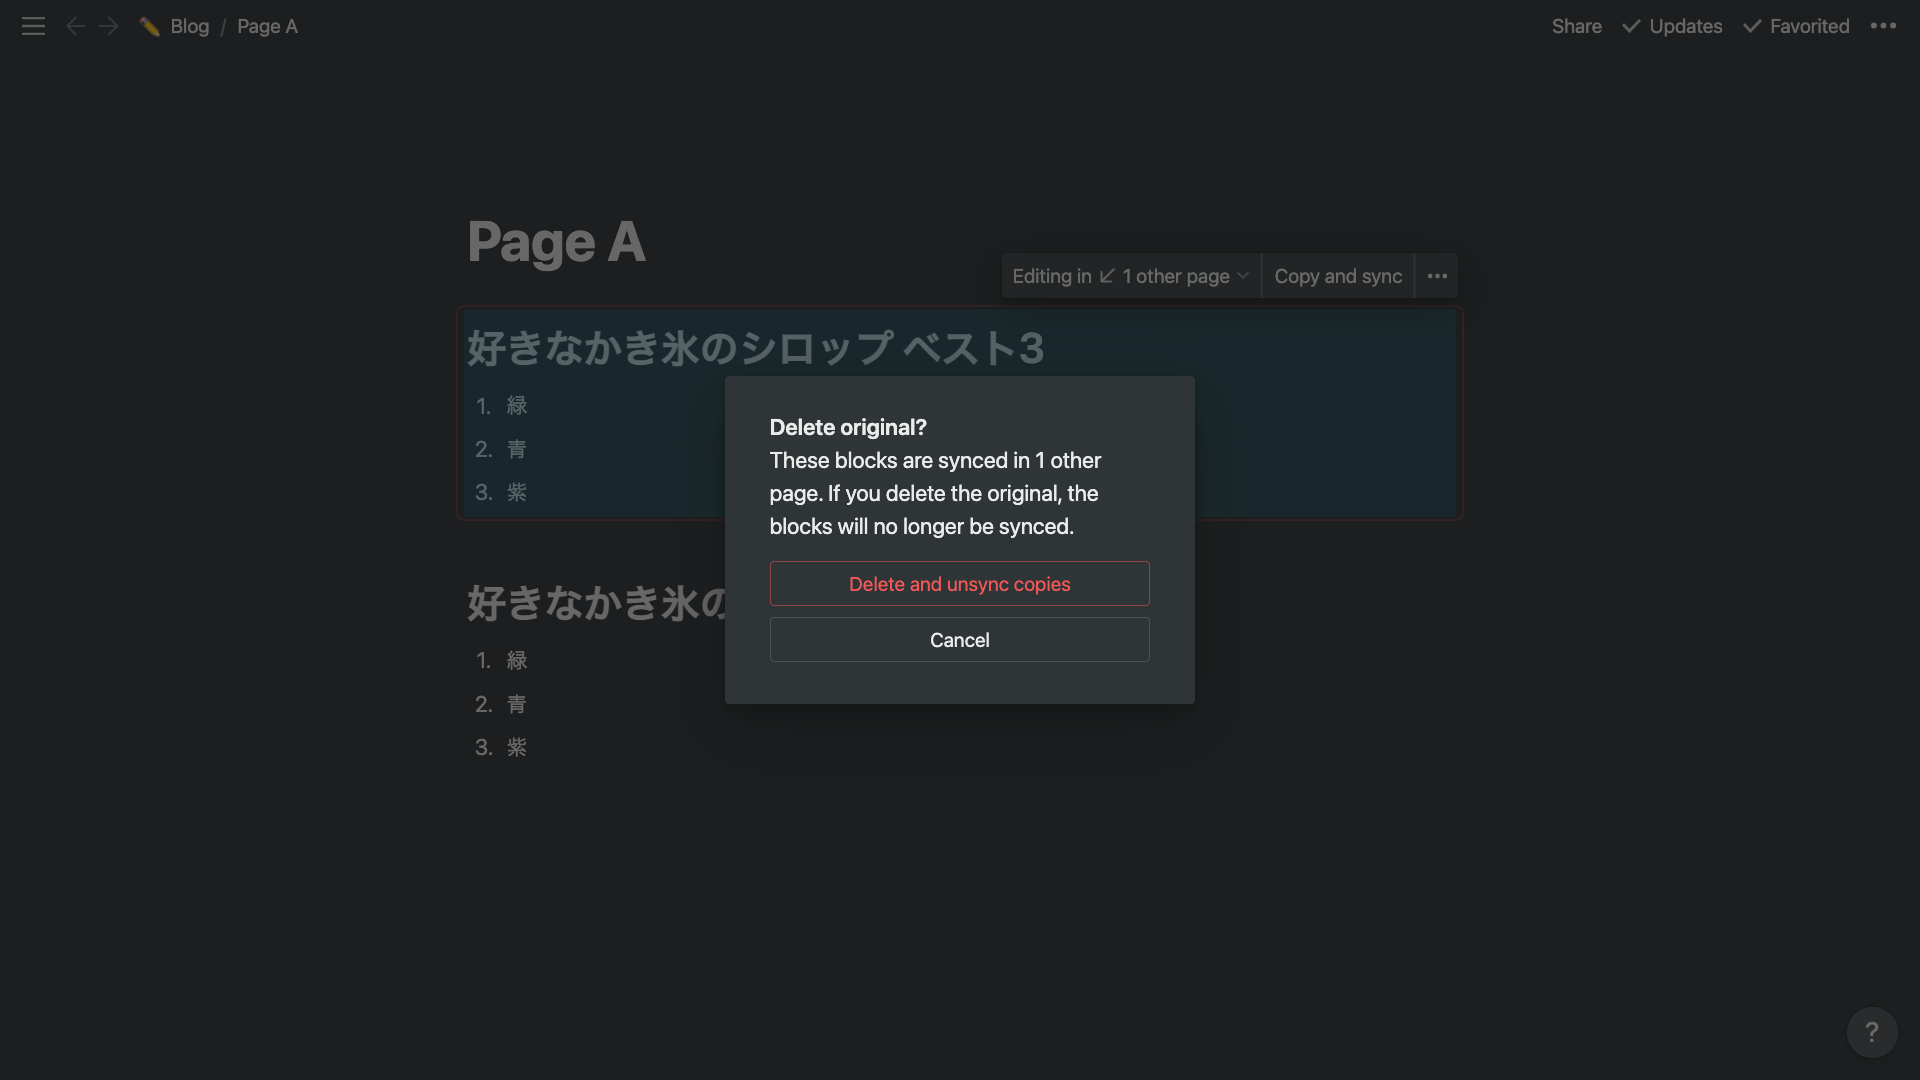This screenshot has height=1080, width=1920.
Task: Select the Page A breadcrumb
Action: tap(266, 26)
